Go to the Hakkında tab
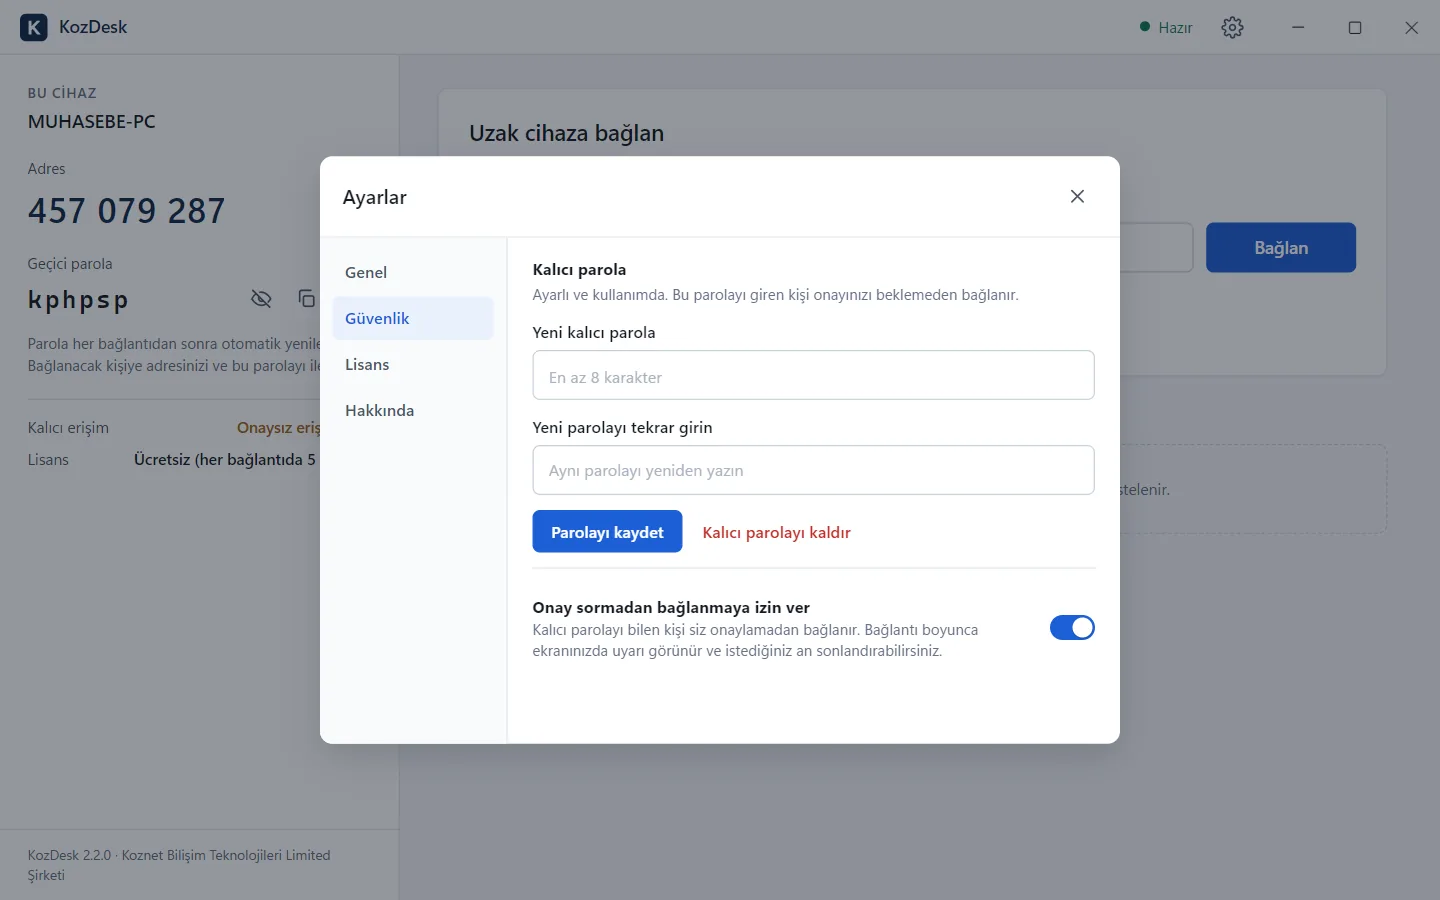The width and height of the screenshot is (1440, 900). click(413, 410)
